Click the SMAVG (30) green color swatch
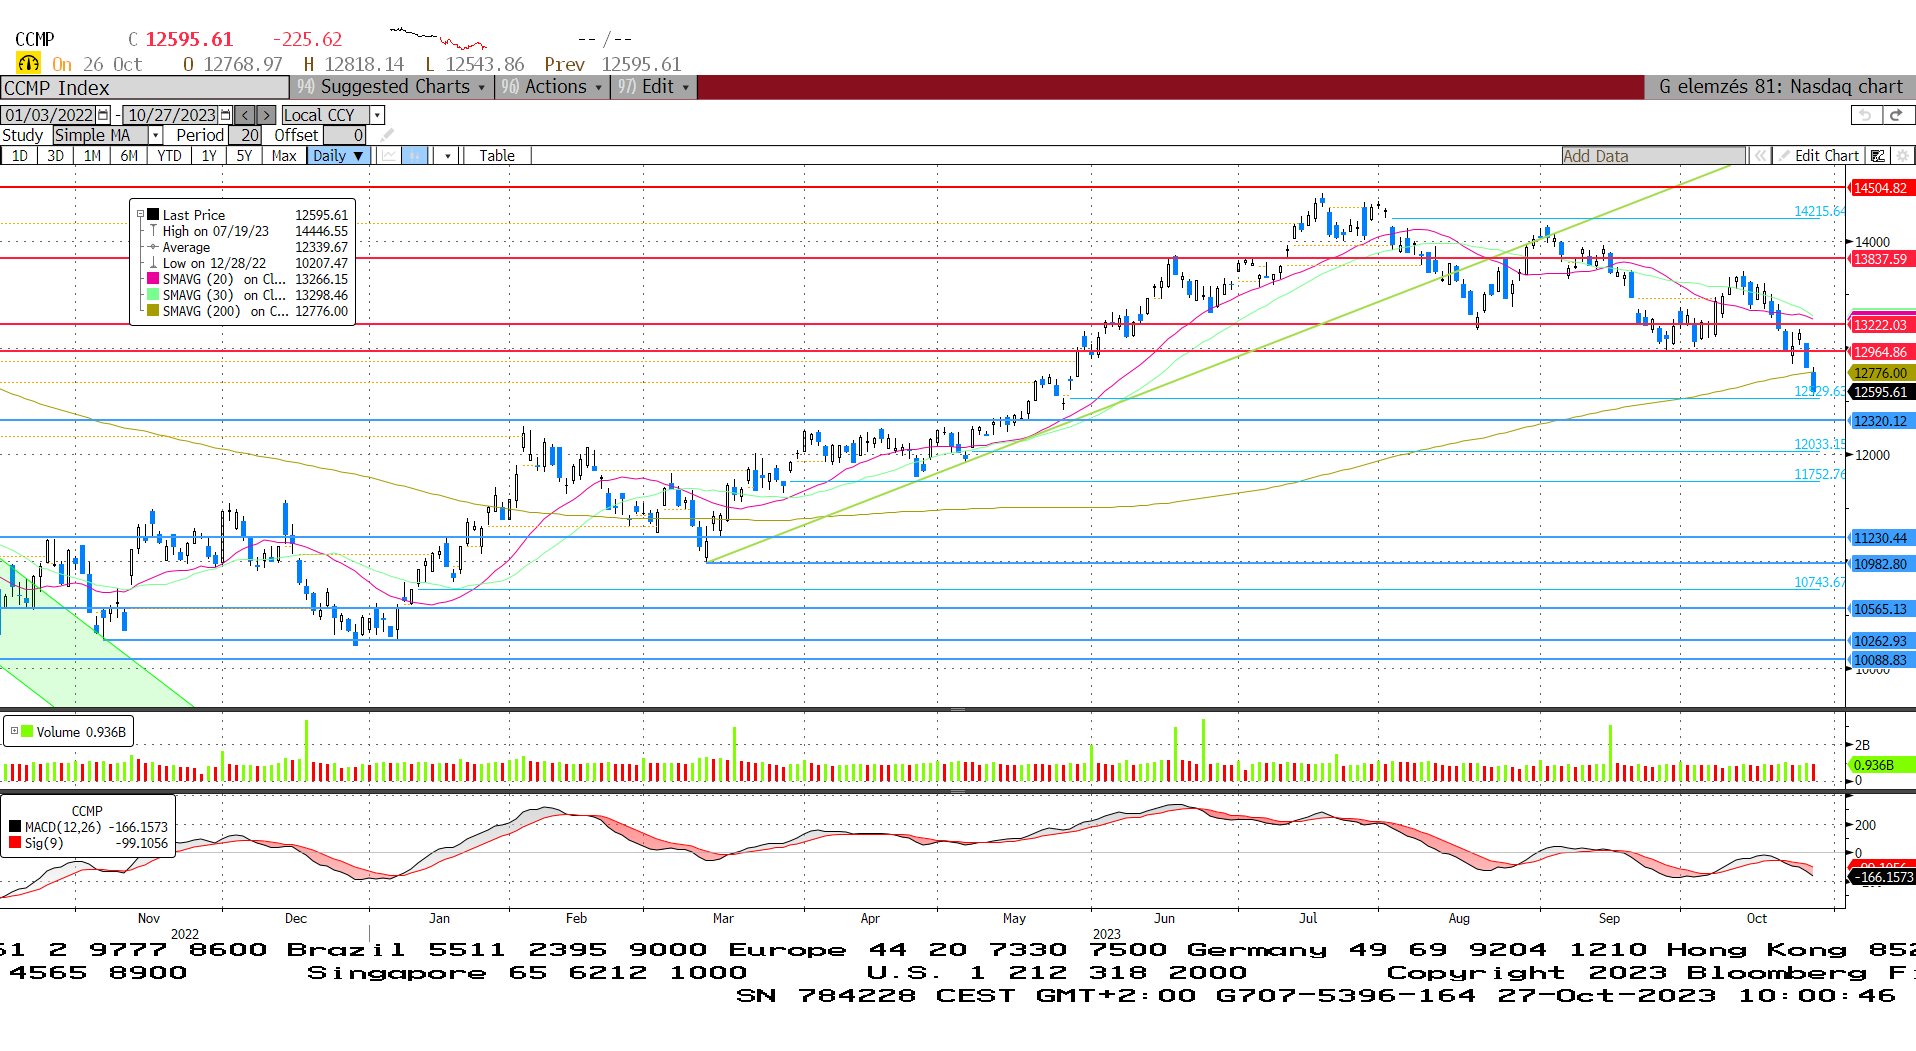 [x=153, y=295]
